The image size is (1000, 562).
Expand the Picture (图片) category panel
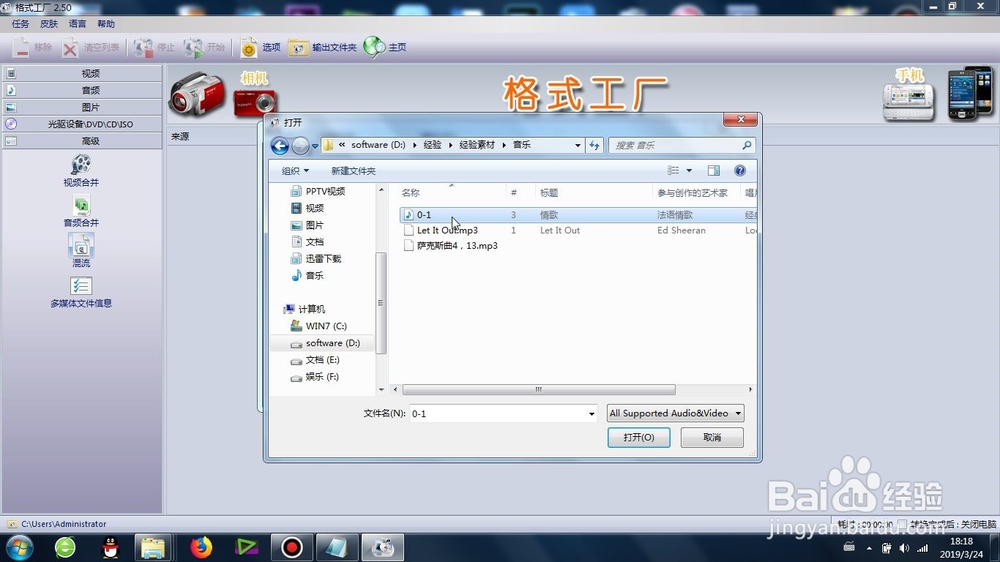click(82, 107)
